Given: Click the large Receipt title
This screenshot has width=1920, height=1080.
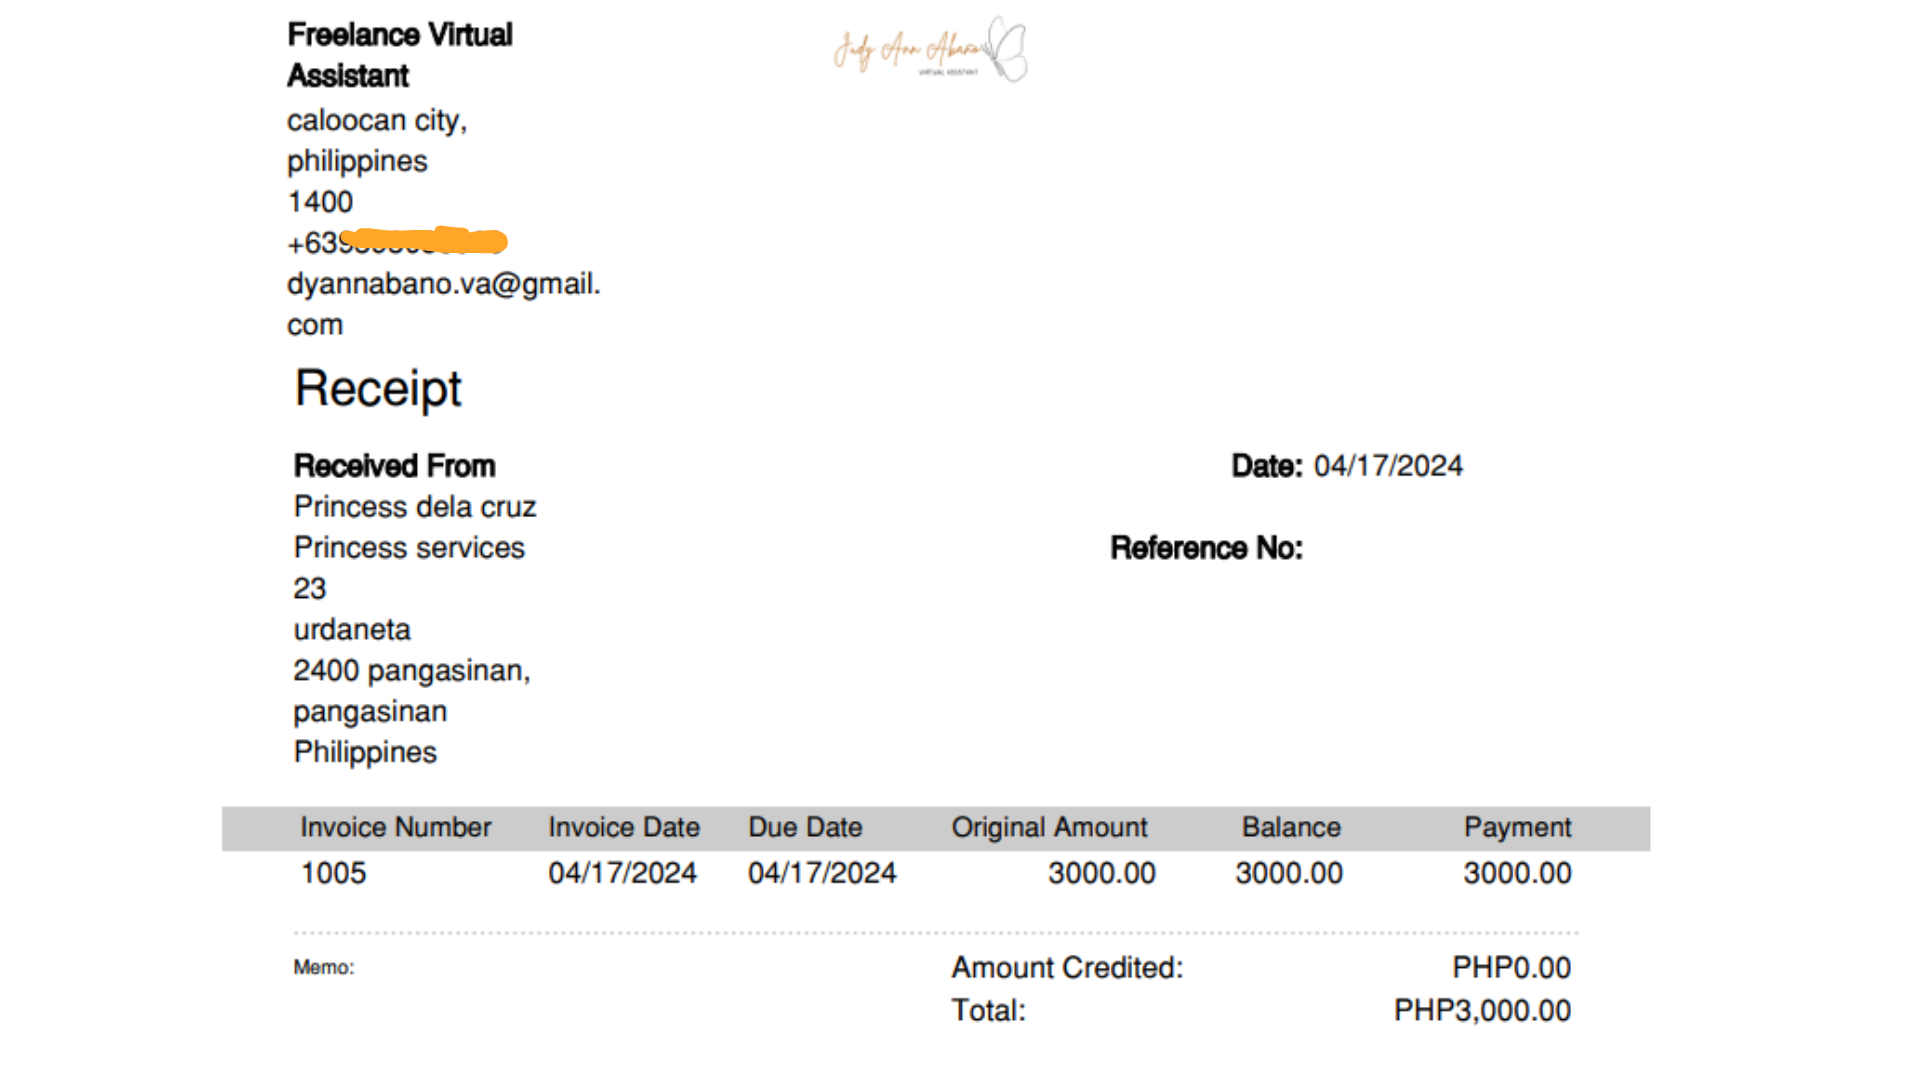Looking at the screenshot, I should [x=378, y=388].
